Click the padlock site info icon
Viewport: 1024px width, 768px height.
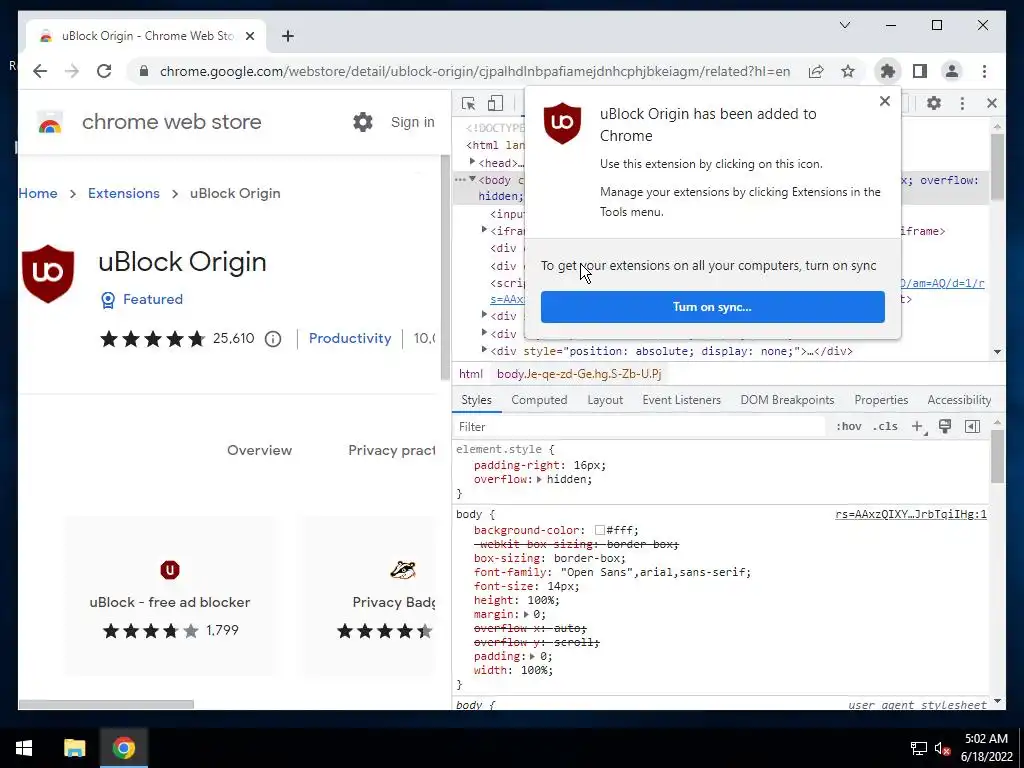click(144, 71)
